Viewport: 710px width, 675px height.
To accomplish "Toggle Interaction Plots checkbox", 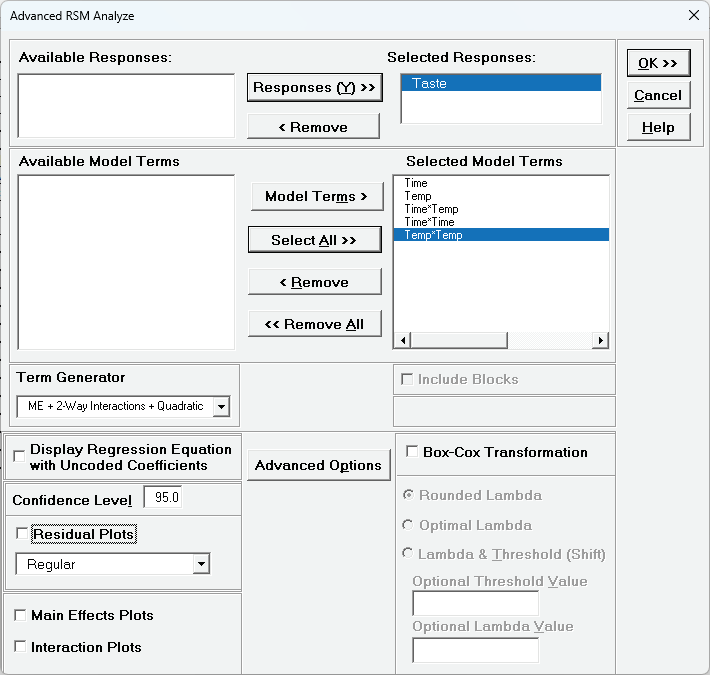I will [x=20, y=647].
